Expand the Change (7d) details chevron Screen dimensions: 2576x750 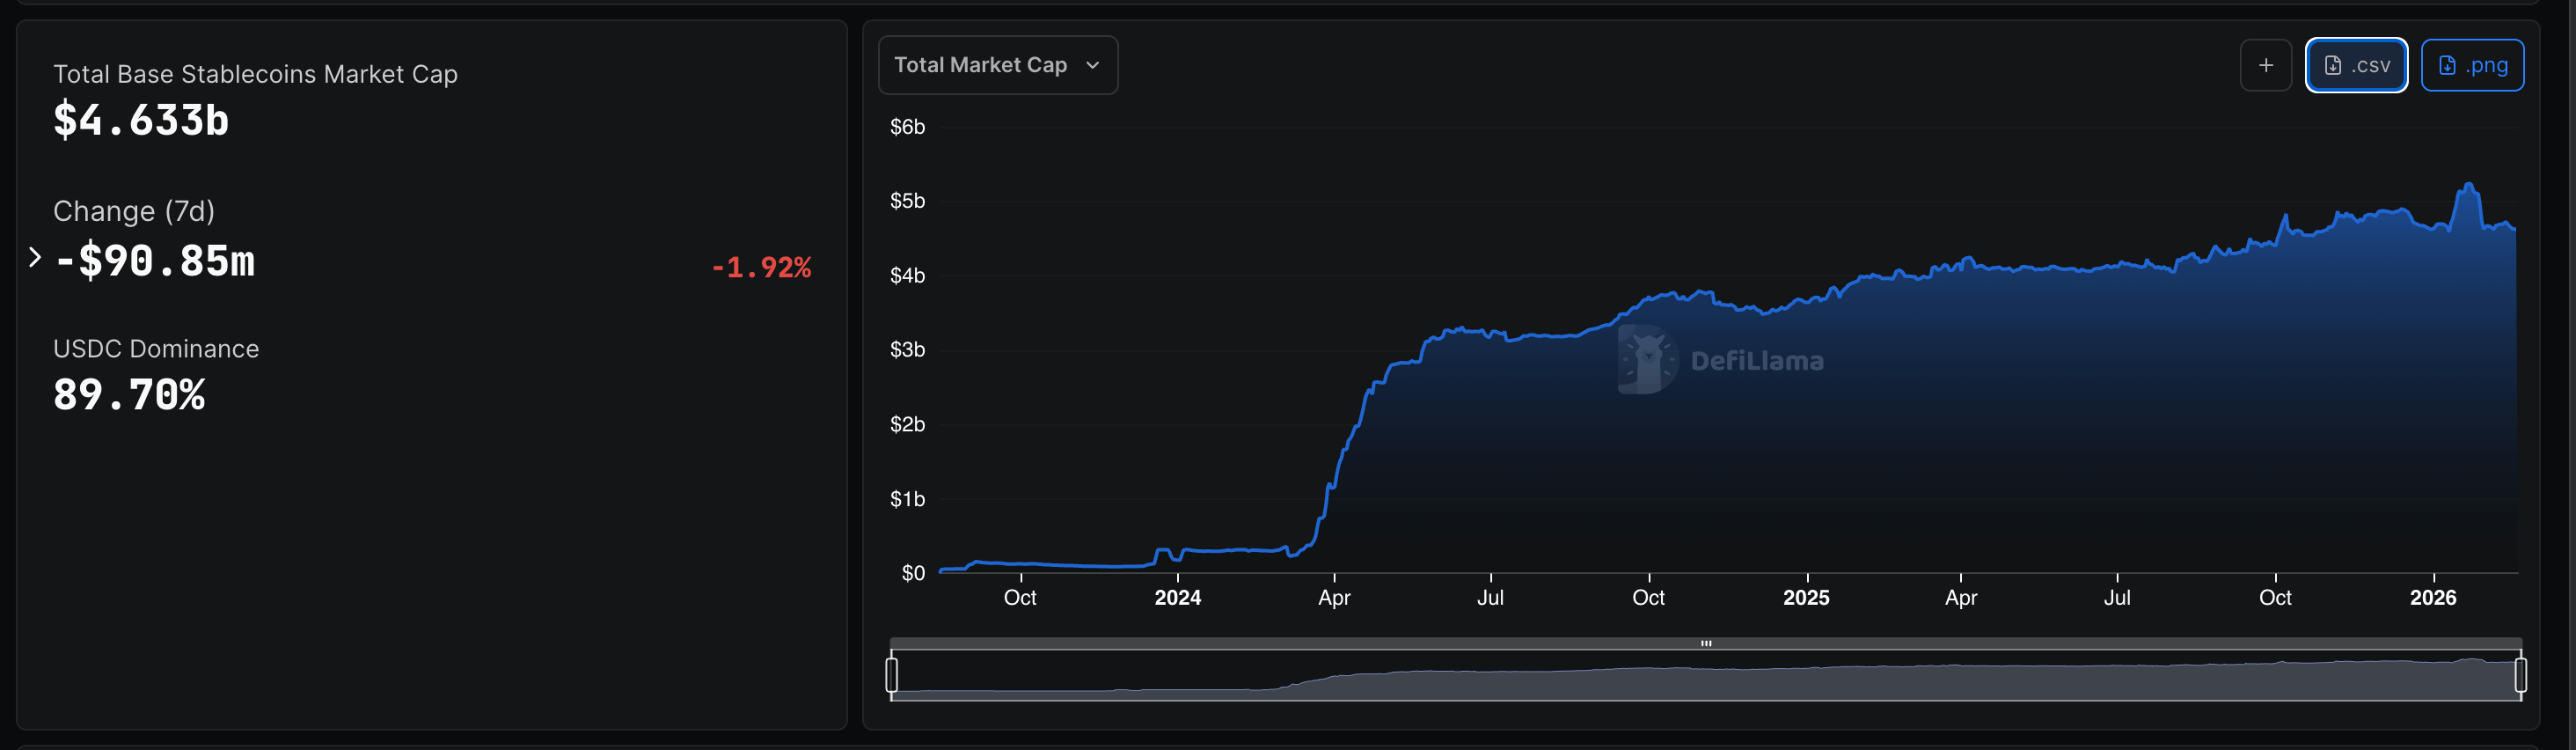[35, 258]
